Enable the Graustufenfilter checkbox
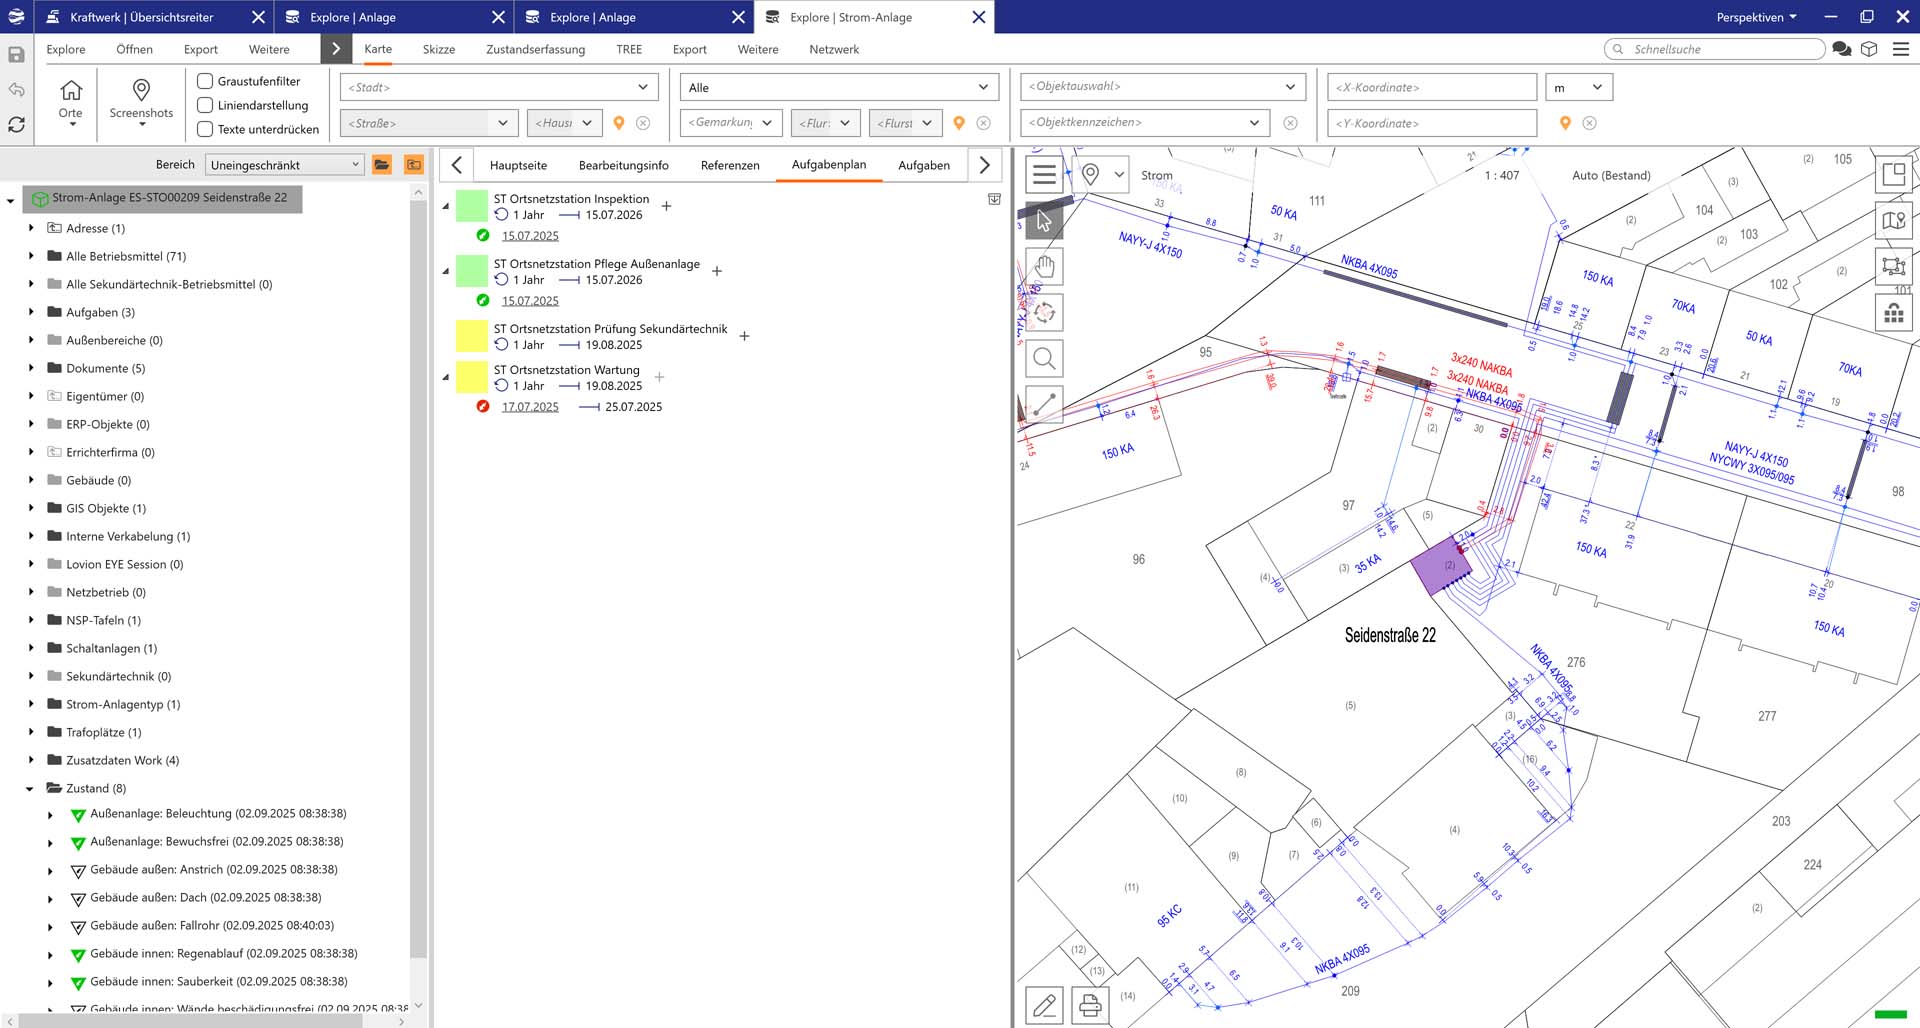The width and height of the screenshot is (1920, 1028). tap(205, 81)
